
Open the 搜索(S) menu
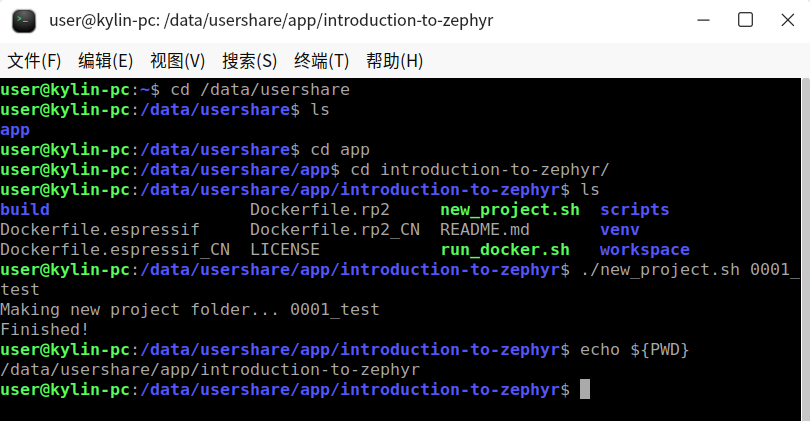(250, 61)
